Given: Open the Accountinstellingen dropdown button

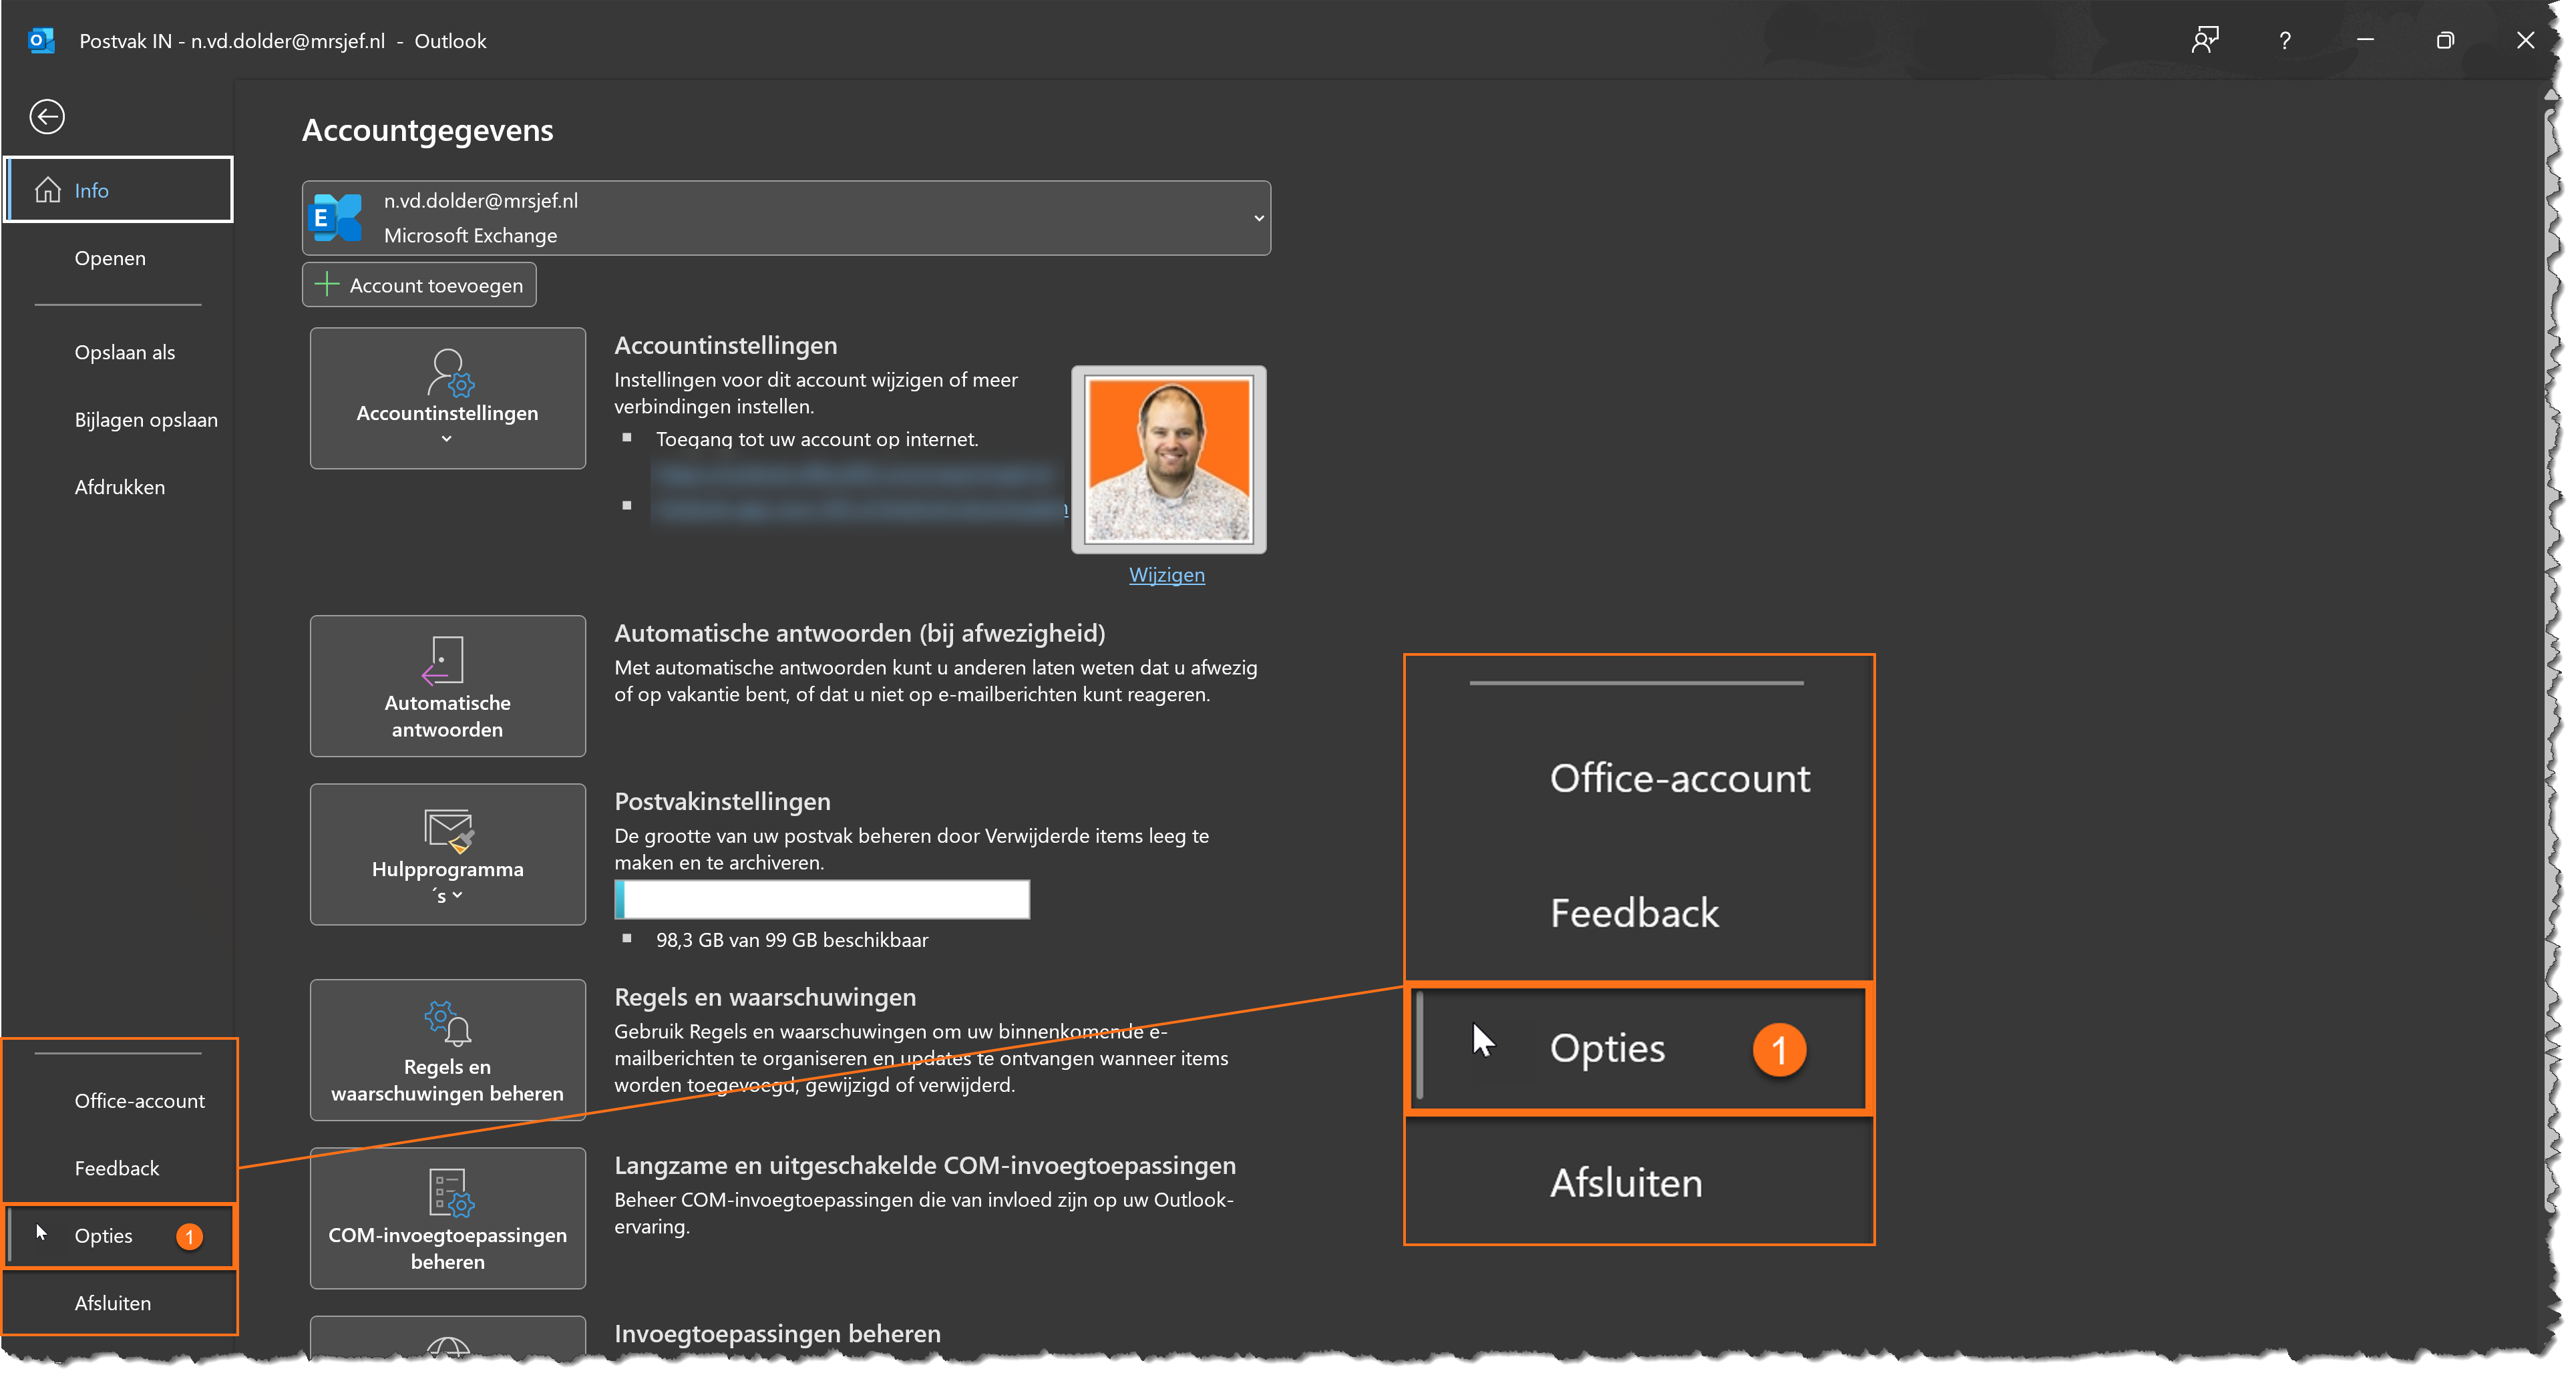Looking at the screenshot, I should pos(447,398).
